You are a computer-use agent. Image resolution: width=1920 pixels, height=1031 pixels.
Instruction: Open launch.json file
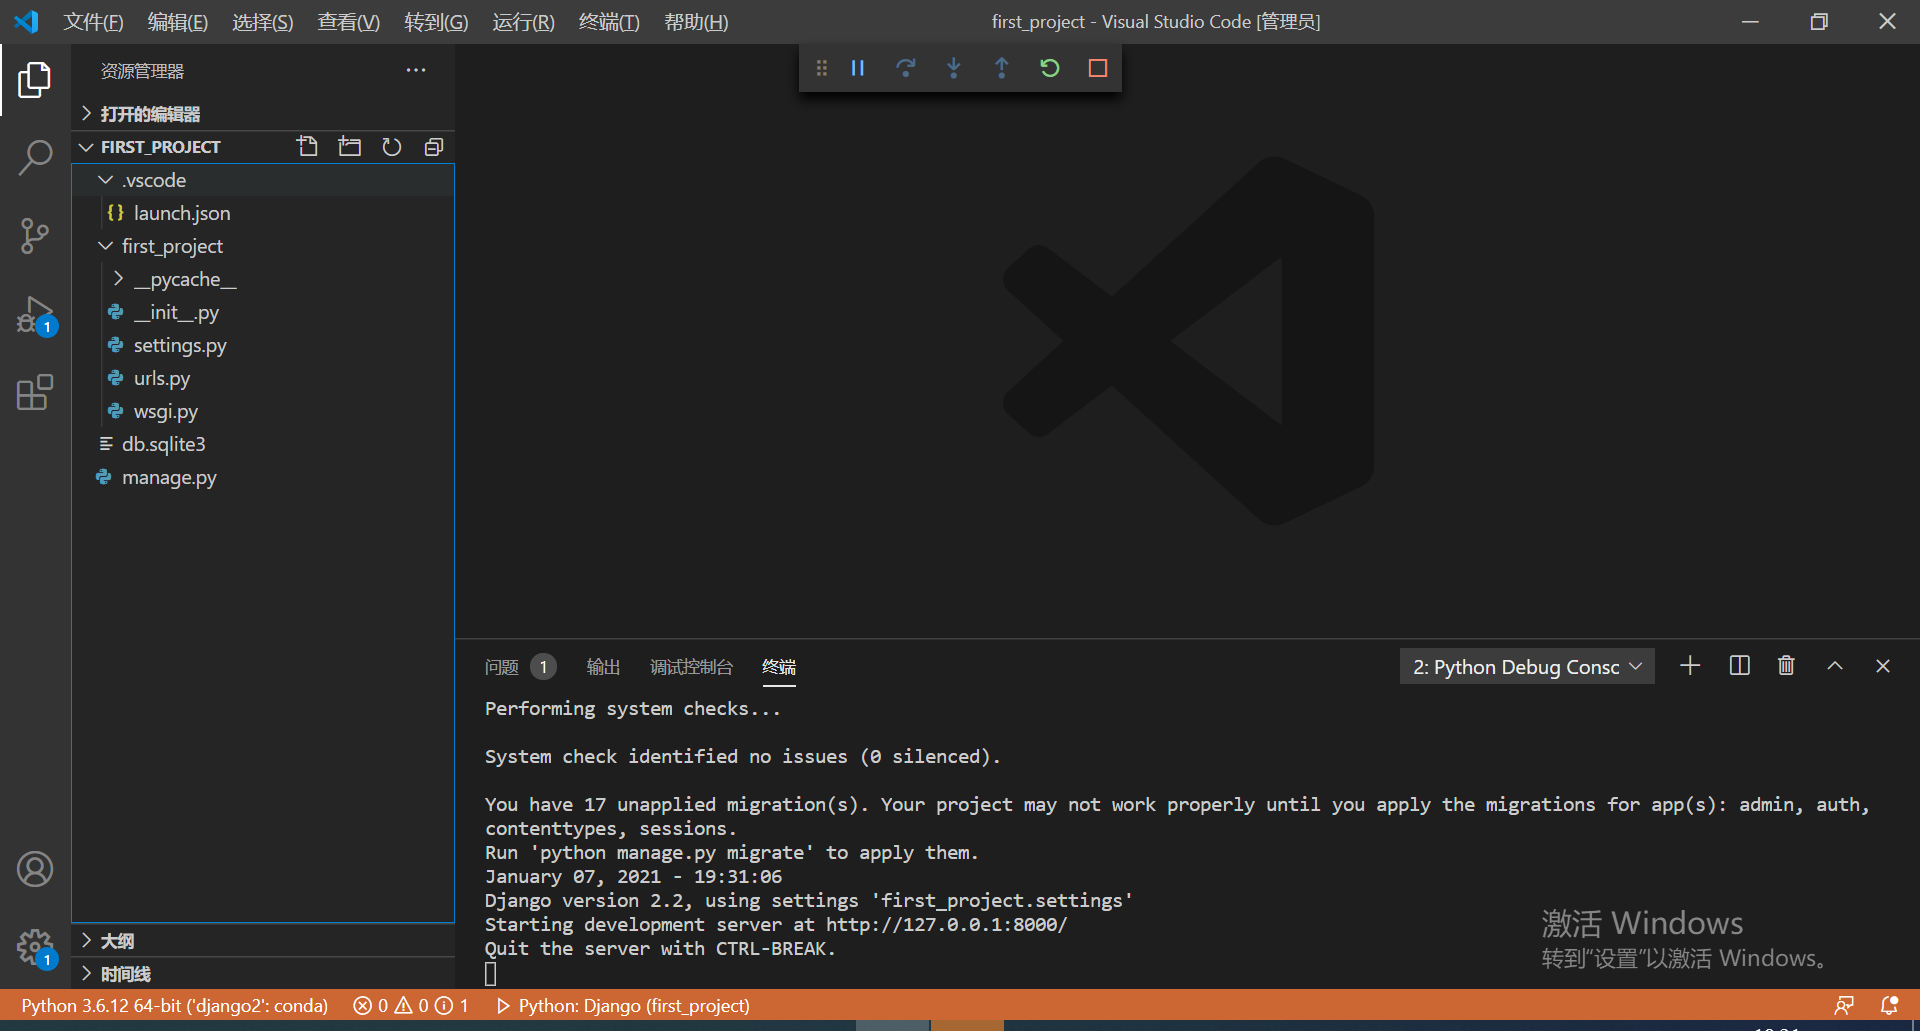pyautogui.click(x=264, y=213)
